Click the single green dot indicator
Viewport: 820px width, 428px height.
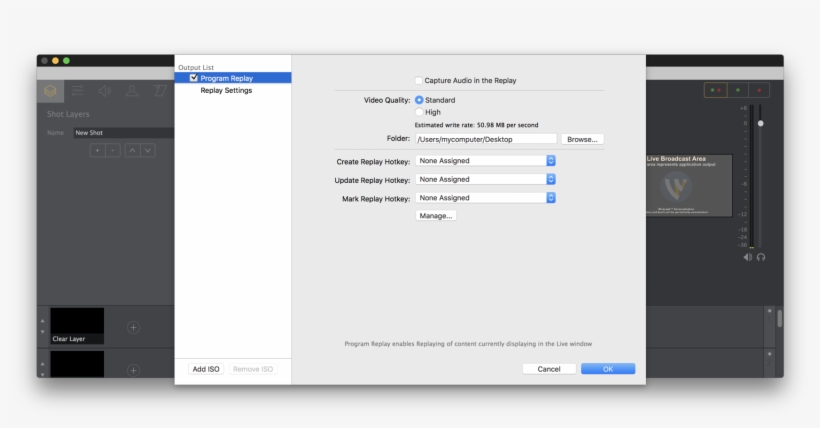(x=738, y=90)
